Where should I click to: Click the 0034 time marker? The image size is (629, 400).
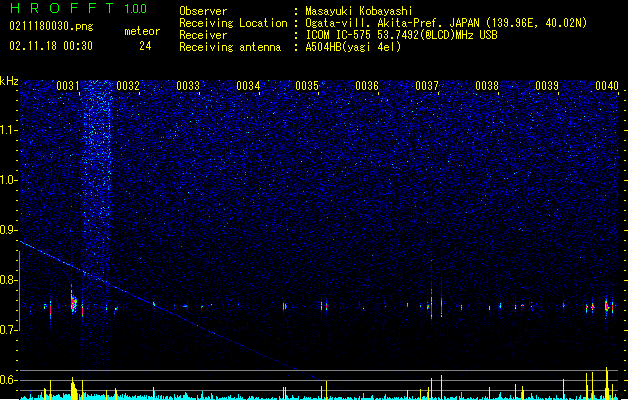tap(248, 86)
